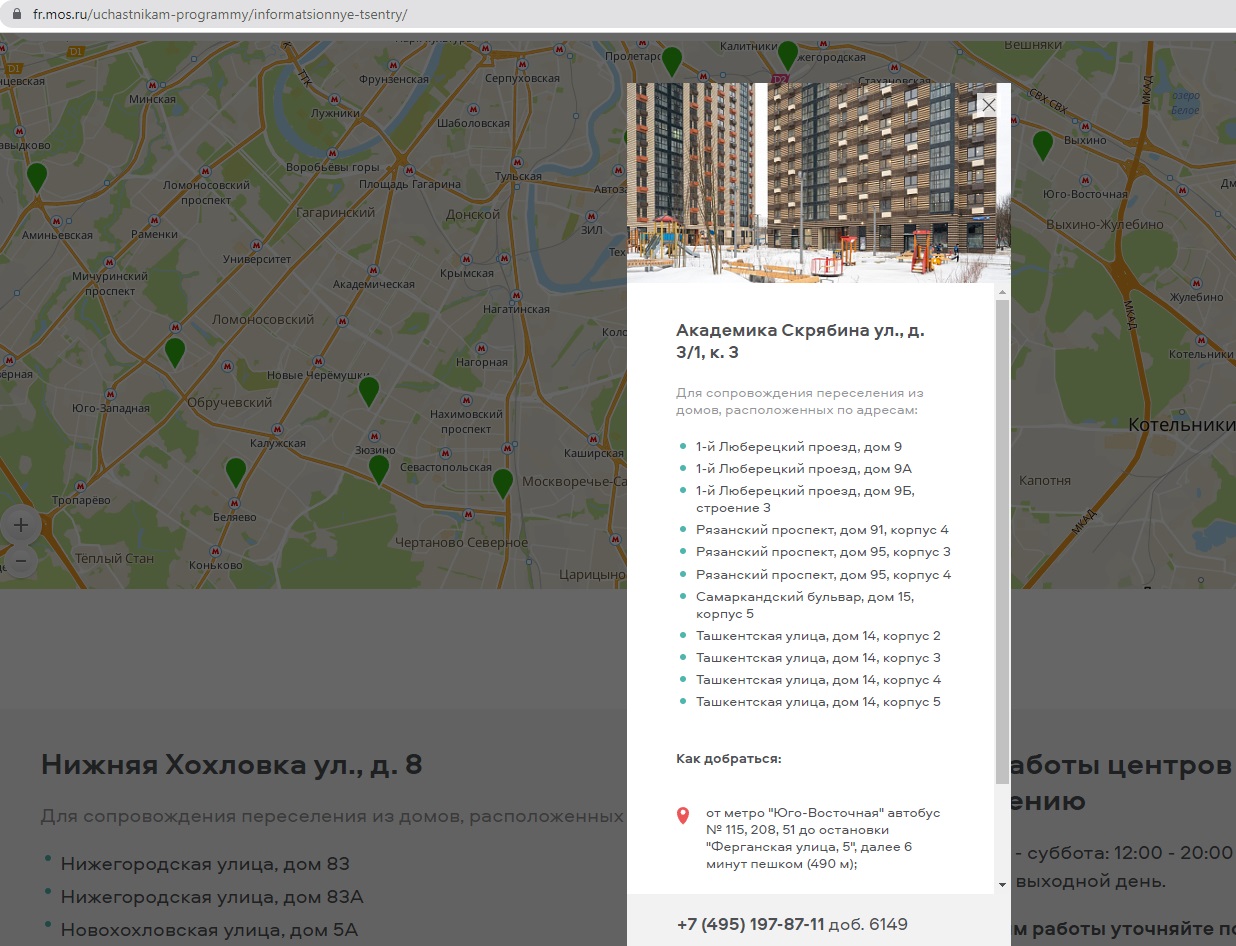Click the Нижняя Хохловка ул., д. 8 heading
This screenshot has height=946, width=1236.
[x=231, y=766]
